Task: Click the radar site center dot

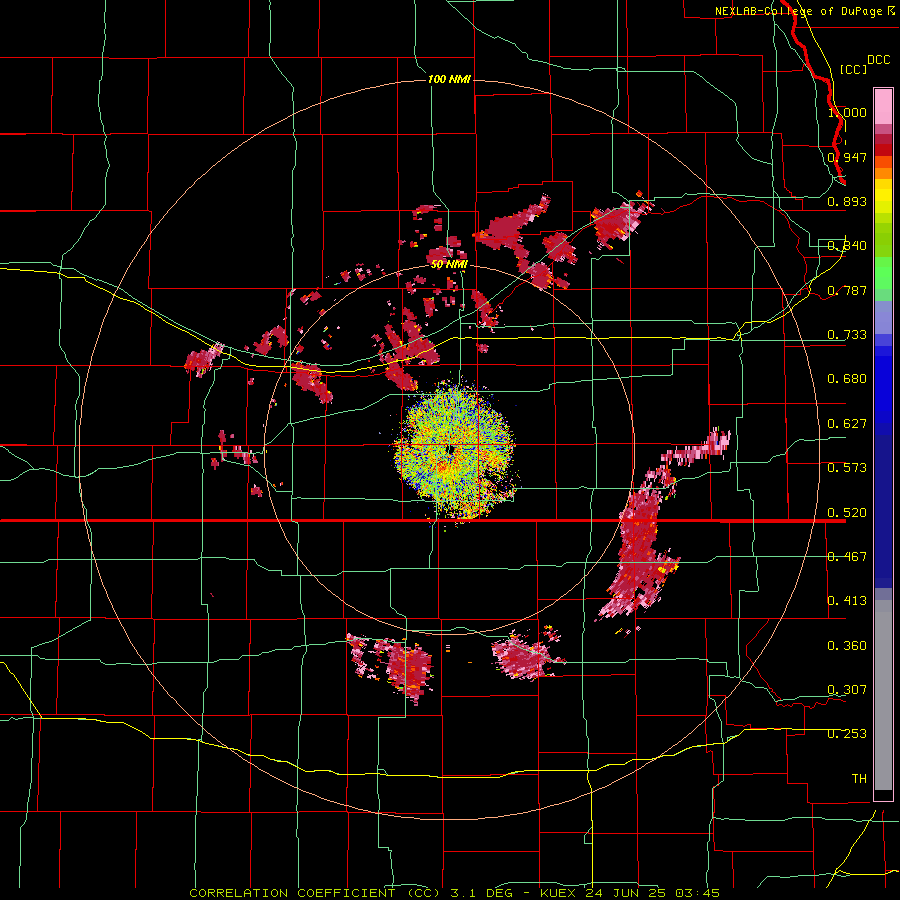Action: click(451, 449)
